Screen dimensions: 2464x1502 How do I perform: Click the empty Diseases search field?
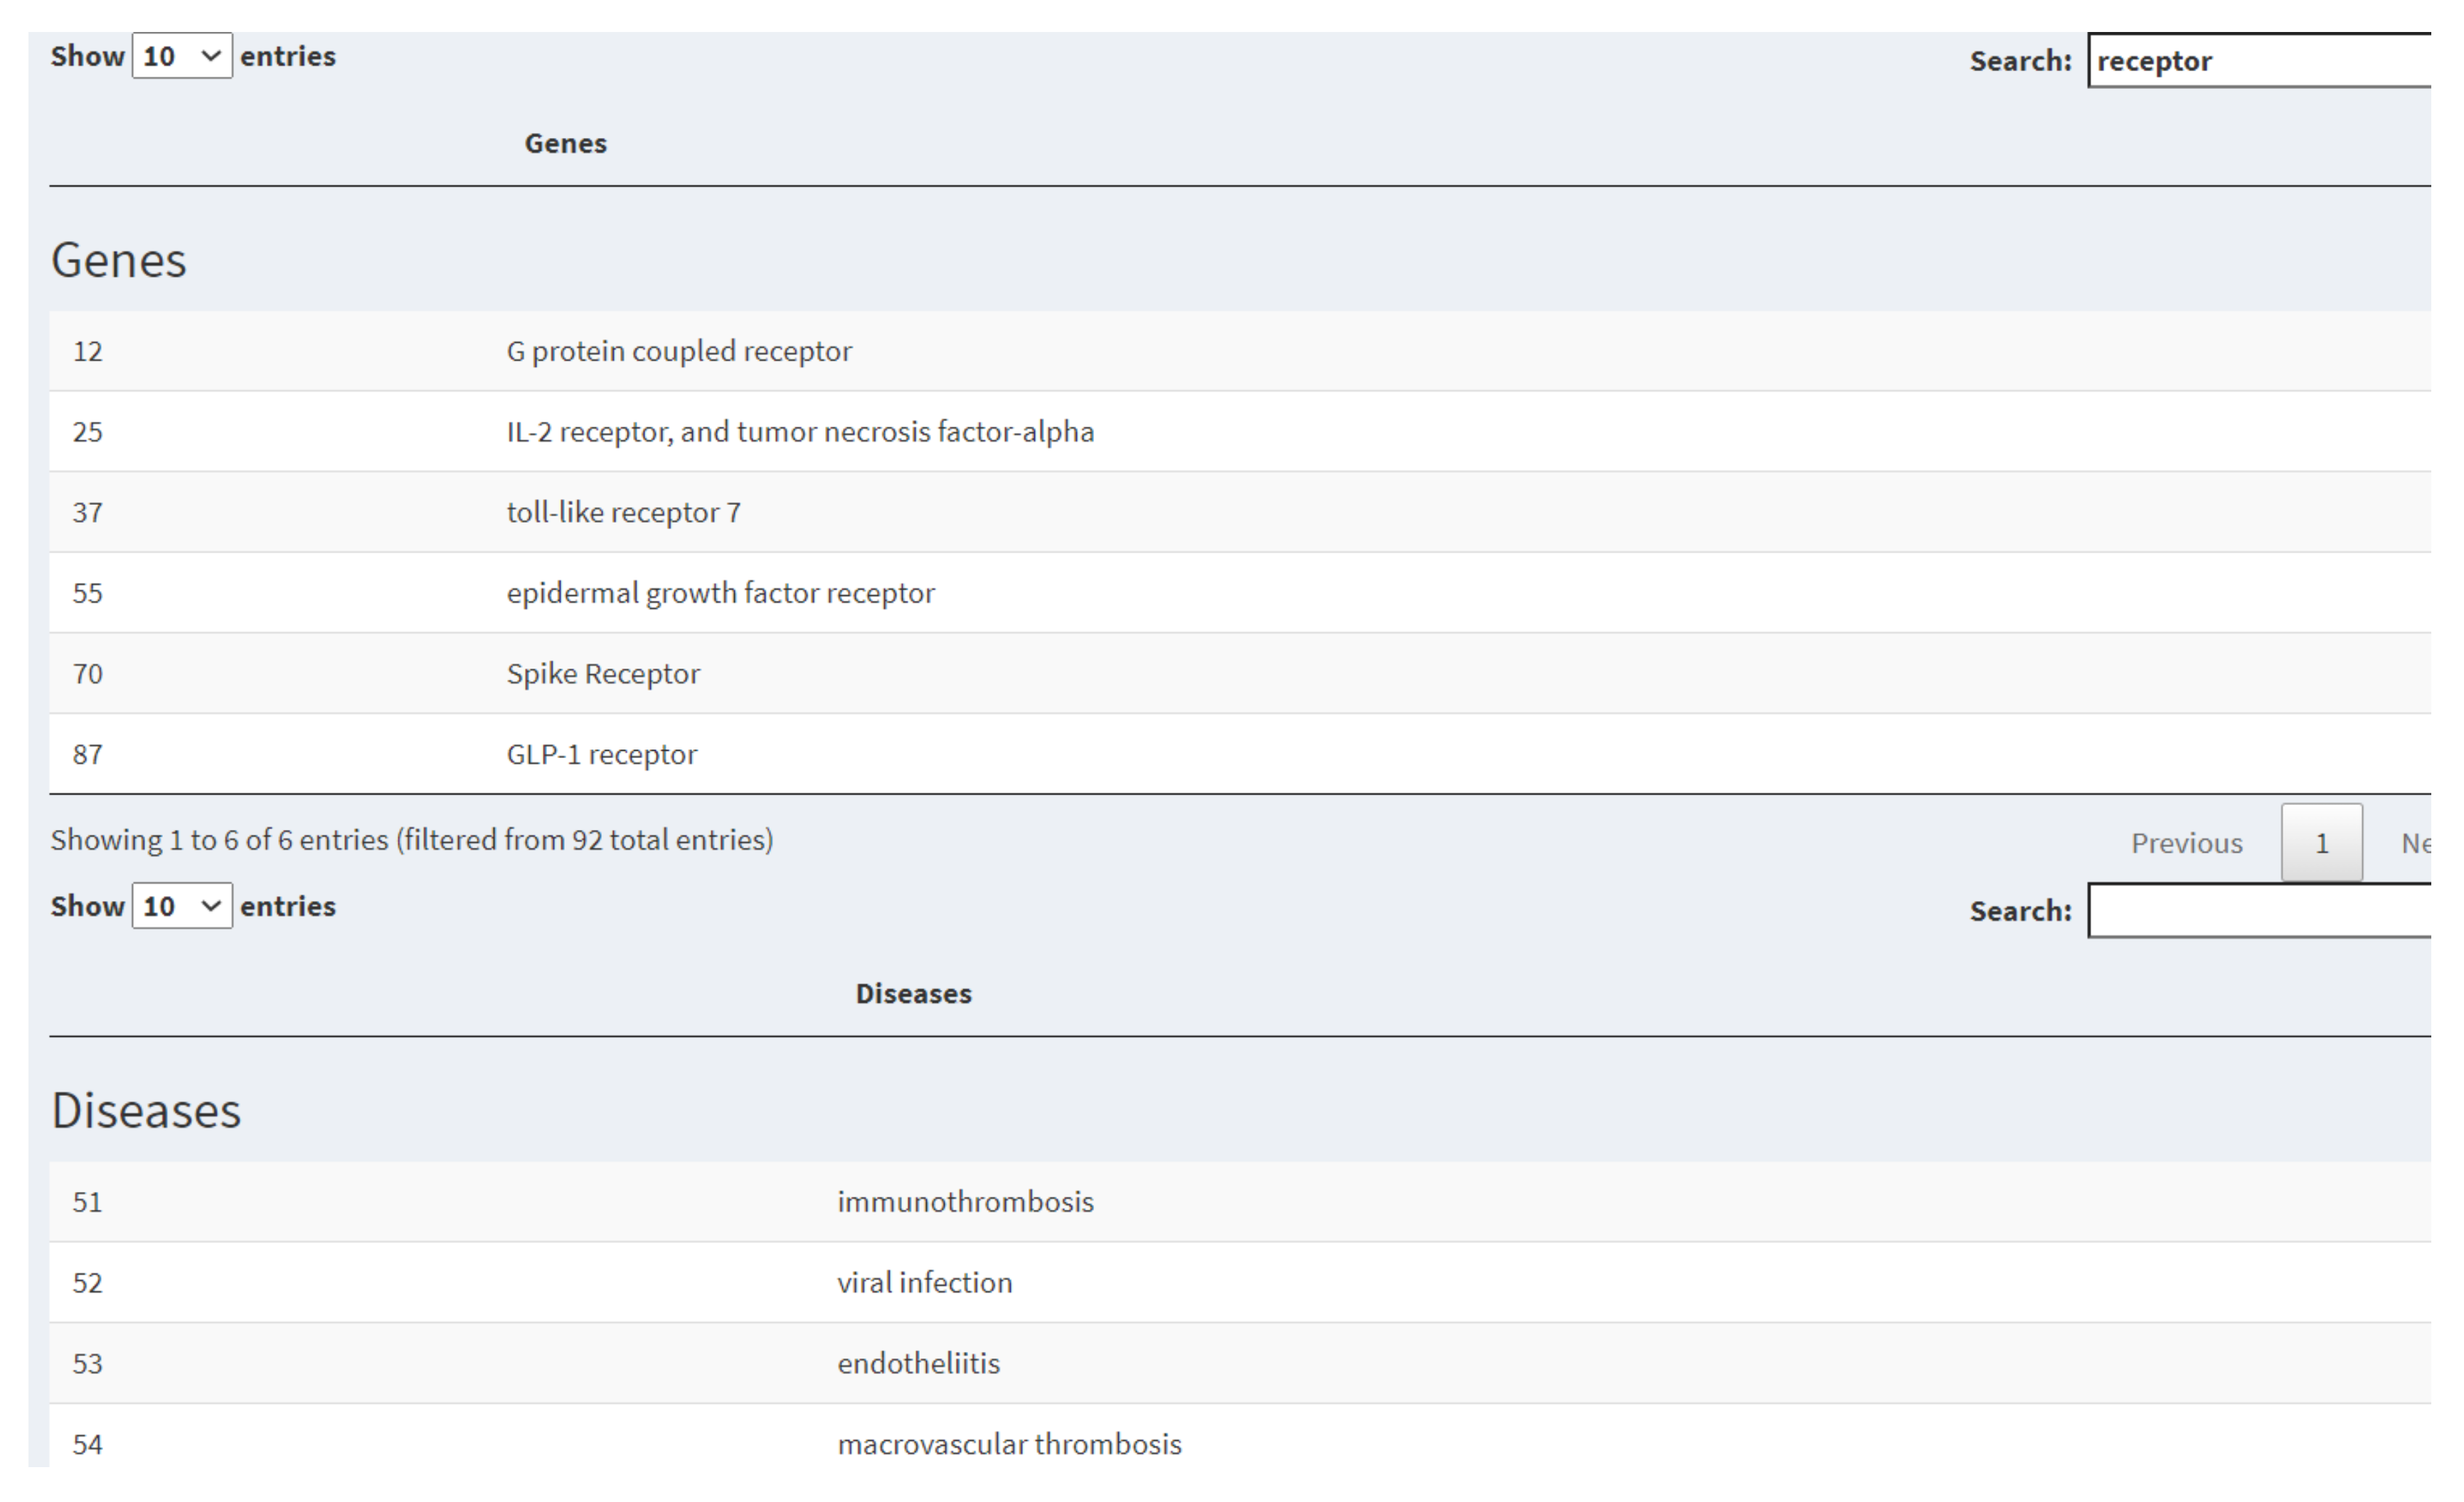pyautogui.click(x=2260, y=911)
